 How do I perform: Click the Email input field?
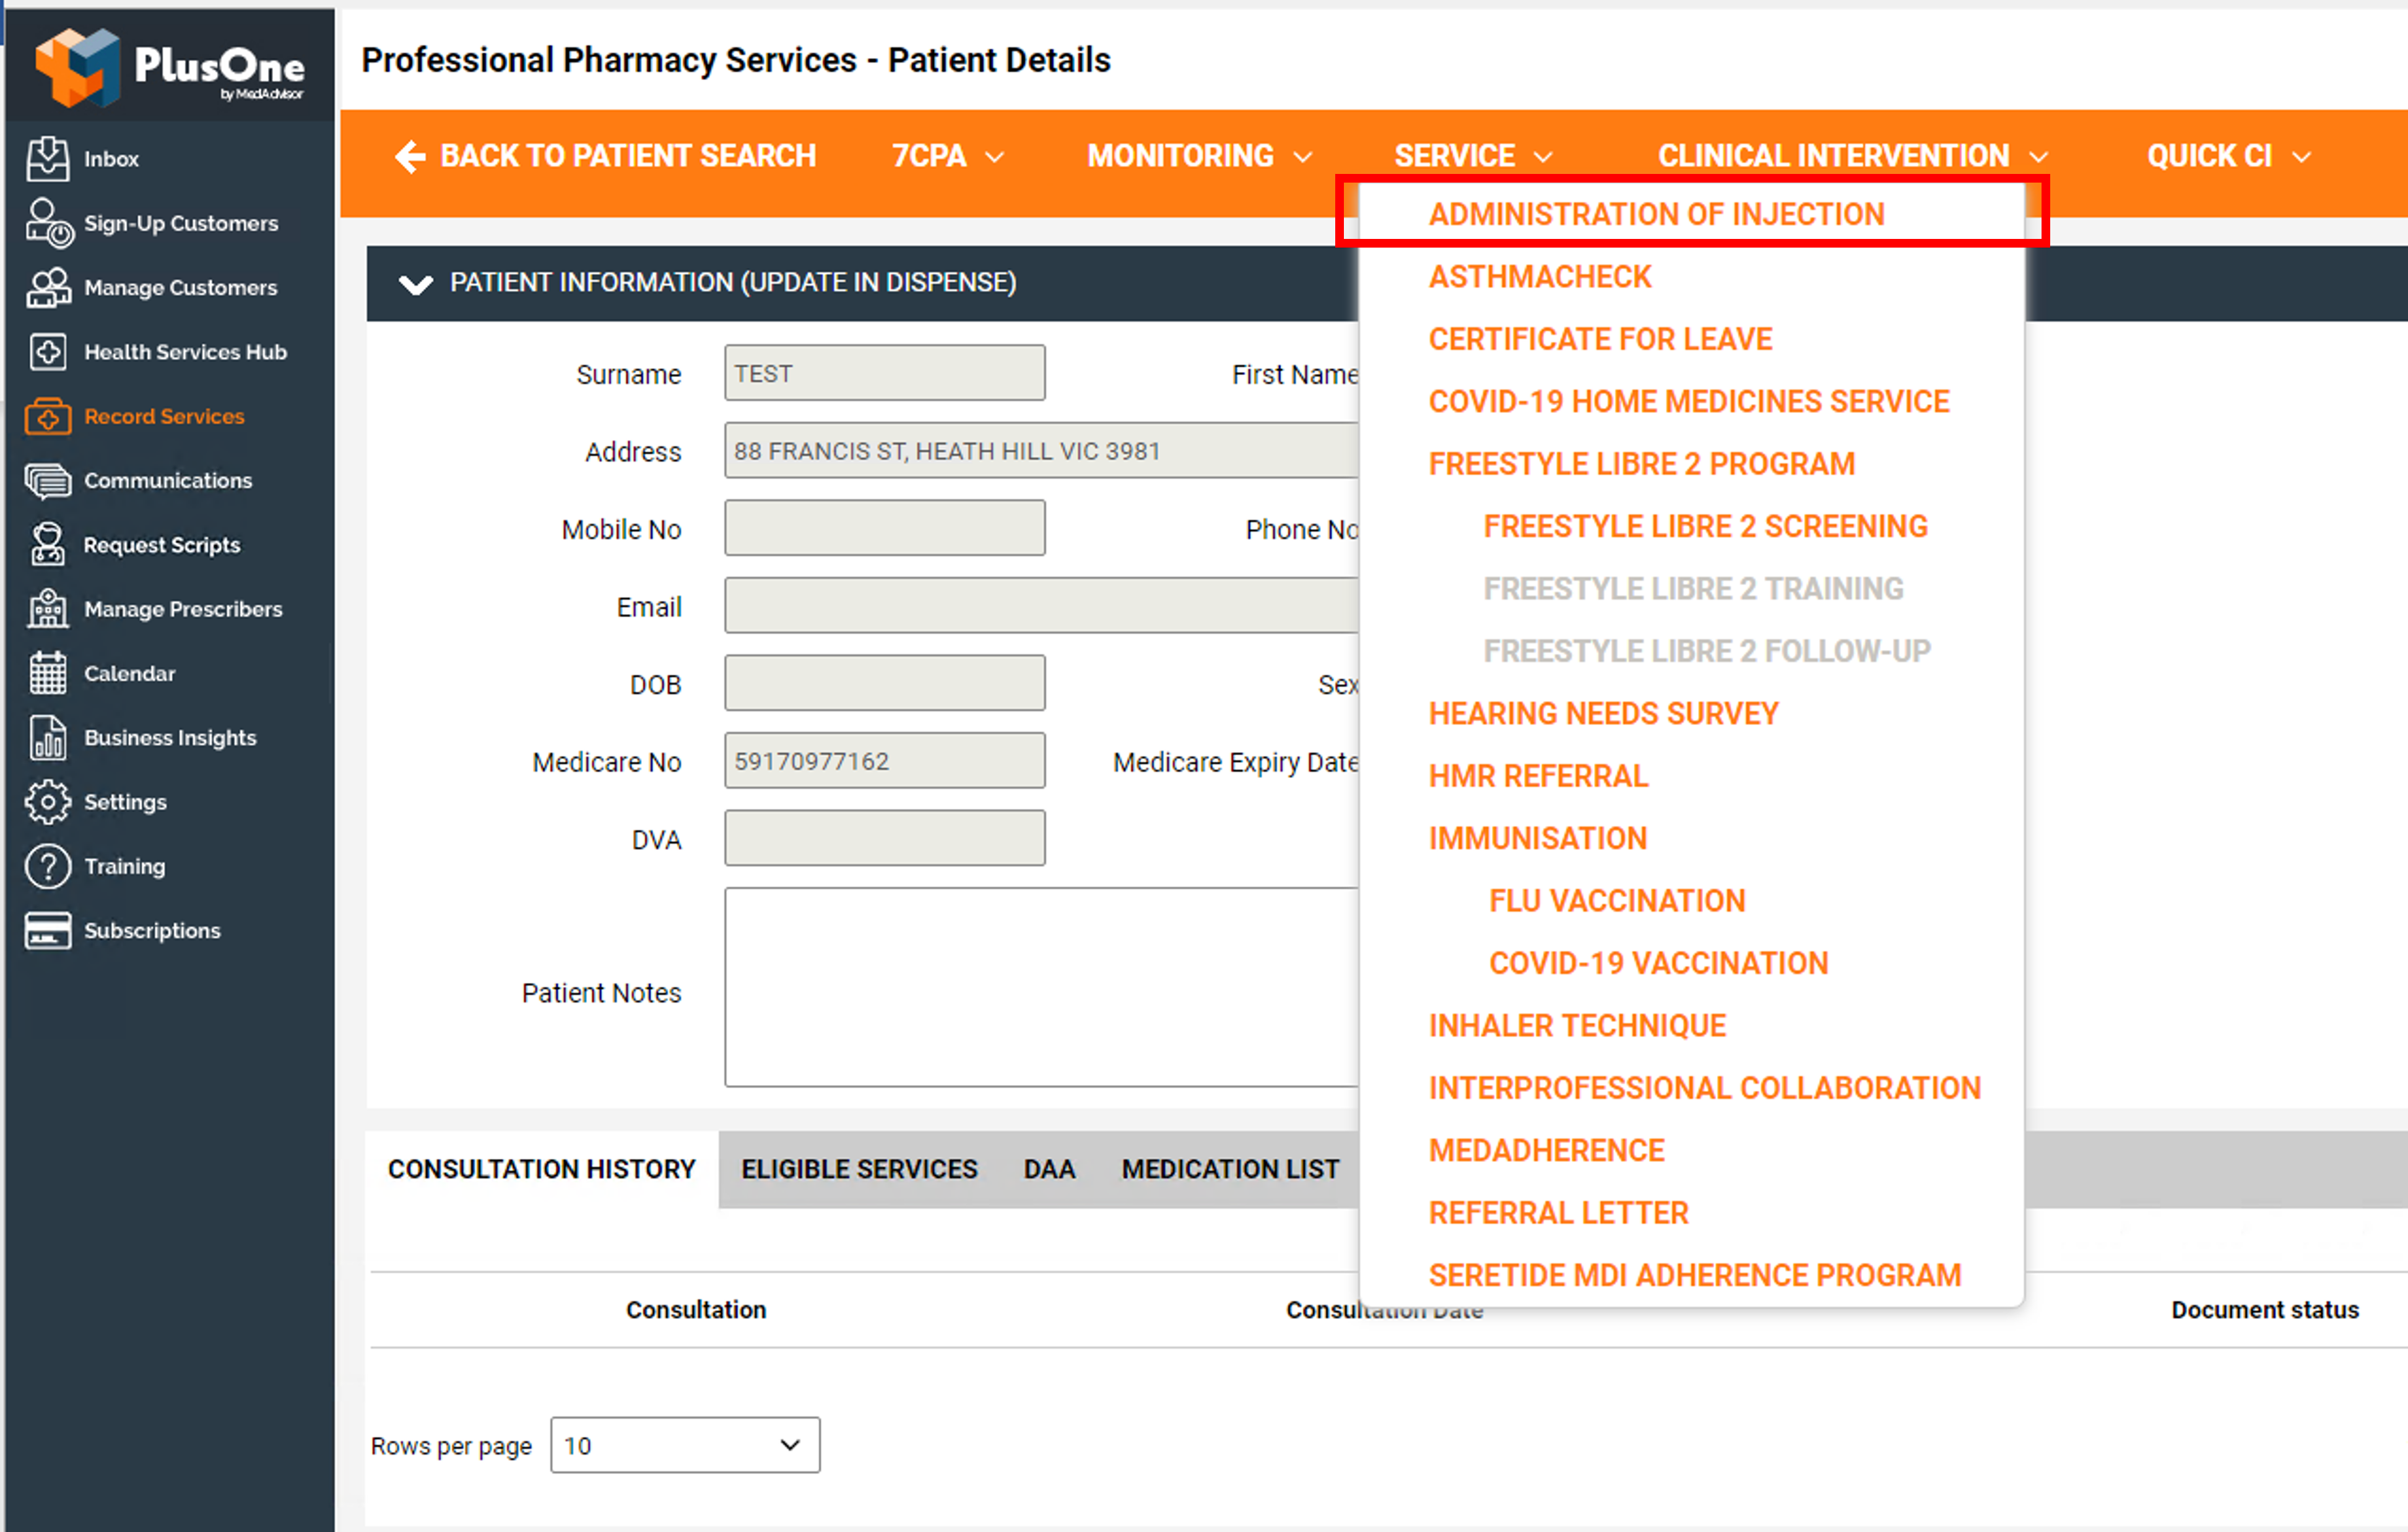coord(1041,605)
